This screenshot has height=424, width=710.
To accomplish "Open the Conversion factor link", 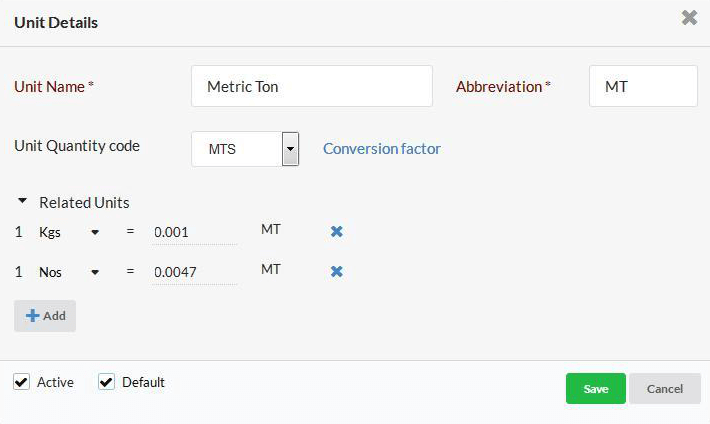I will click(382, 149).
